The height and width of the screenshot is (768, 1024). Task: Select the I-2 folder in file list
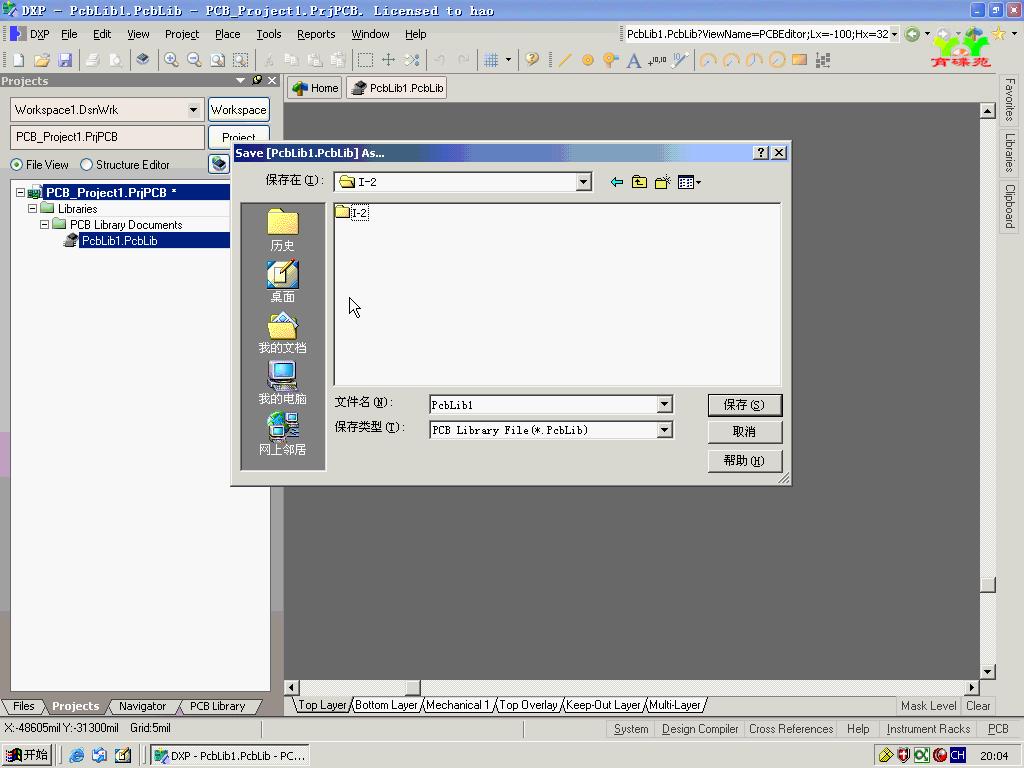click(352, 212)
